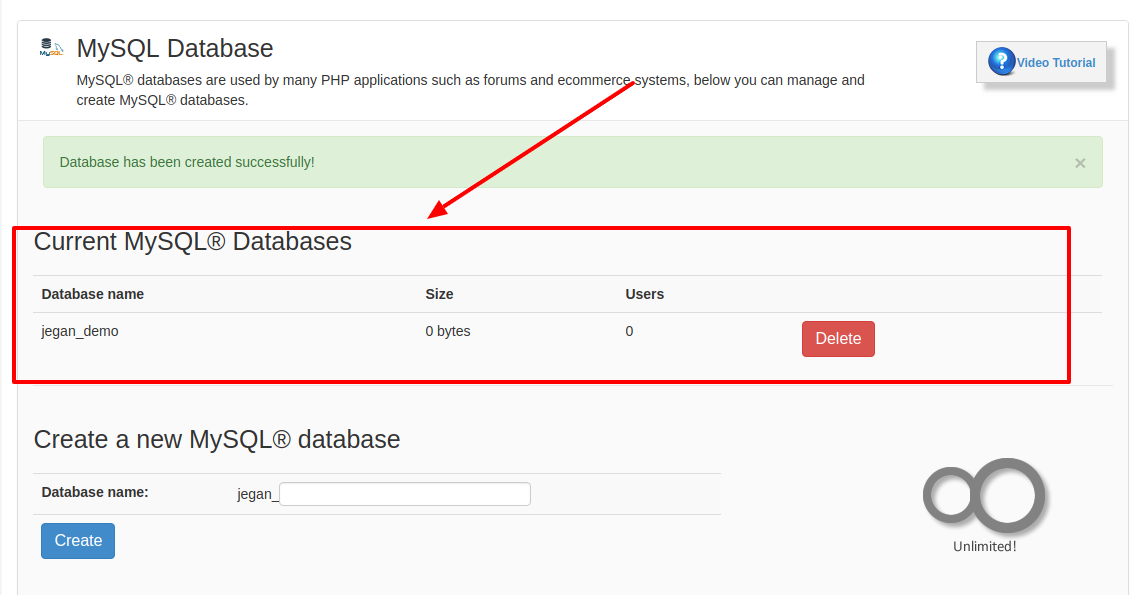Delete the jegan_demo database
This screenshot has height=595, width=1142.
coord(838,339)
